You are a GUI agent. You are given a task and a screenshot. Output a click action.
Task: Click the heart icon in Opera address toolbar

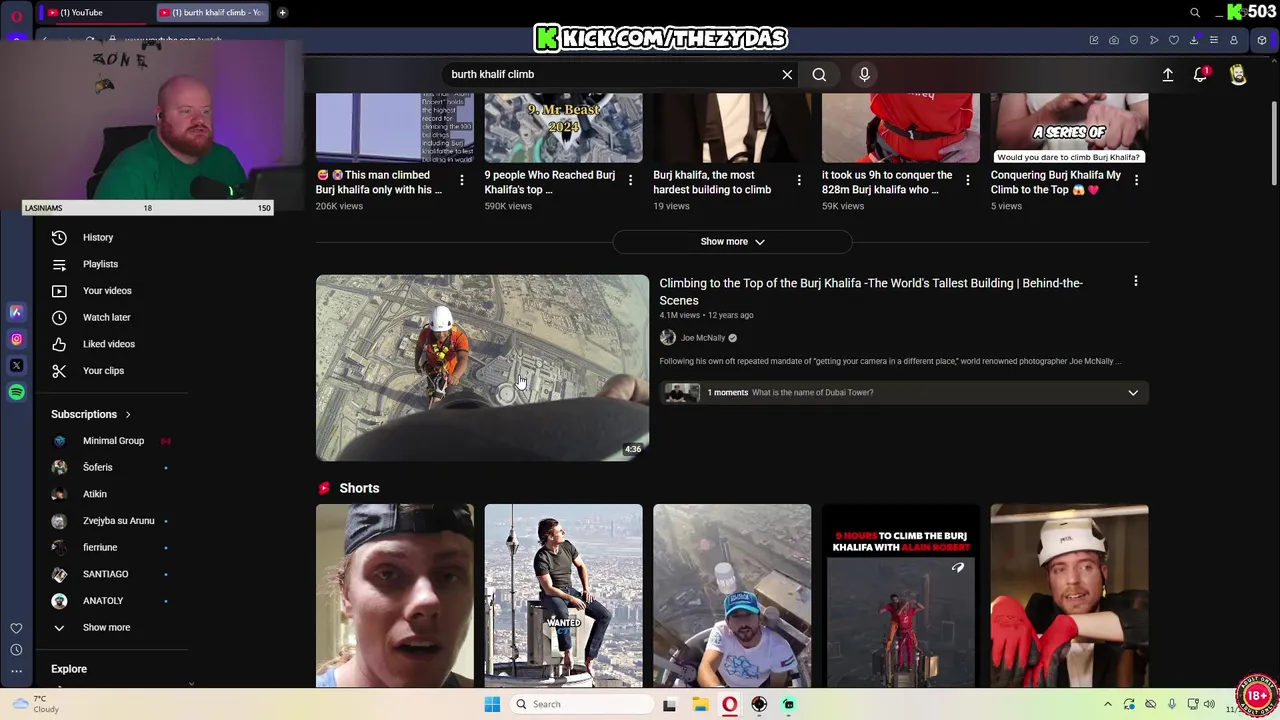tap(1174, 40)
